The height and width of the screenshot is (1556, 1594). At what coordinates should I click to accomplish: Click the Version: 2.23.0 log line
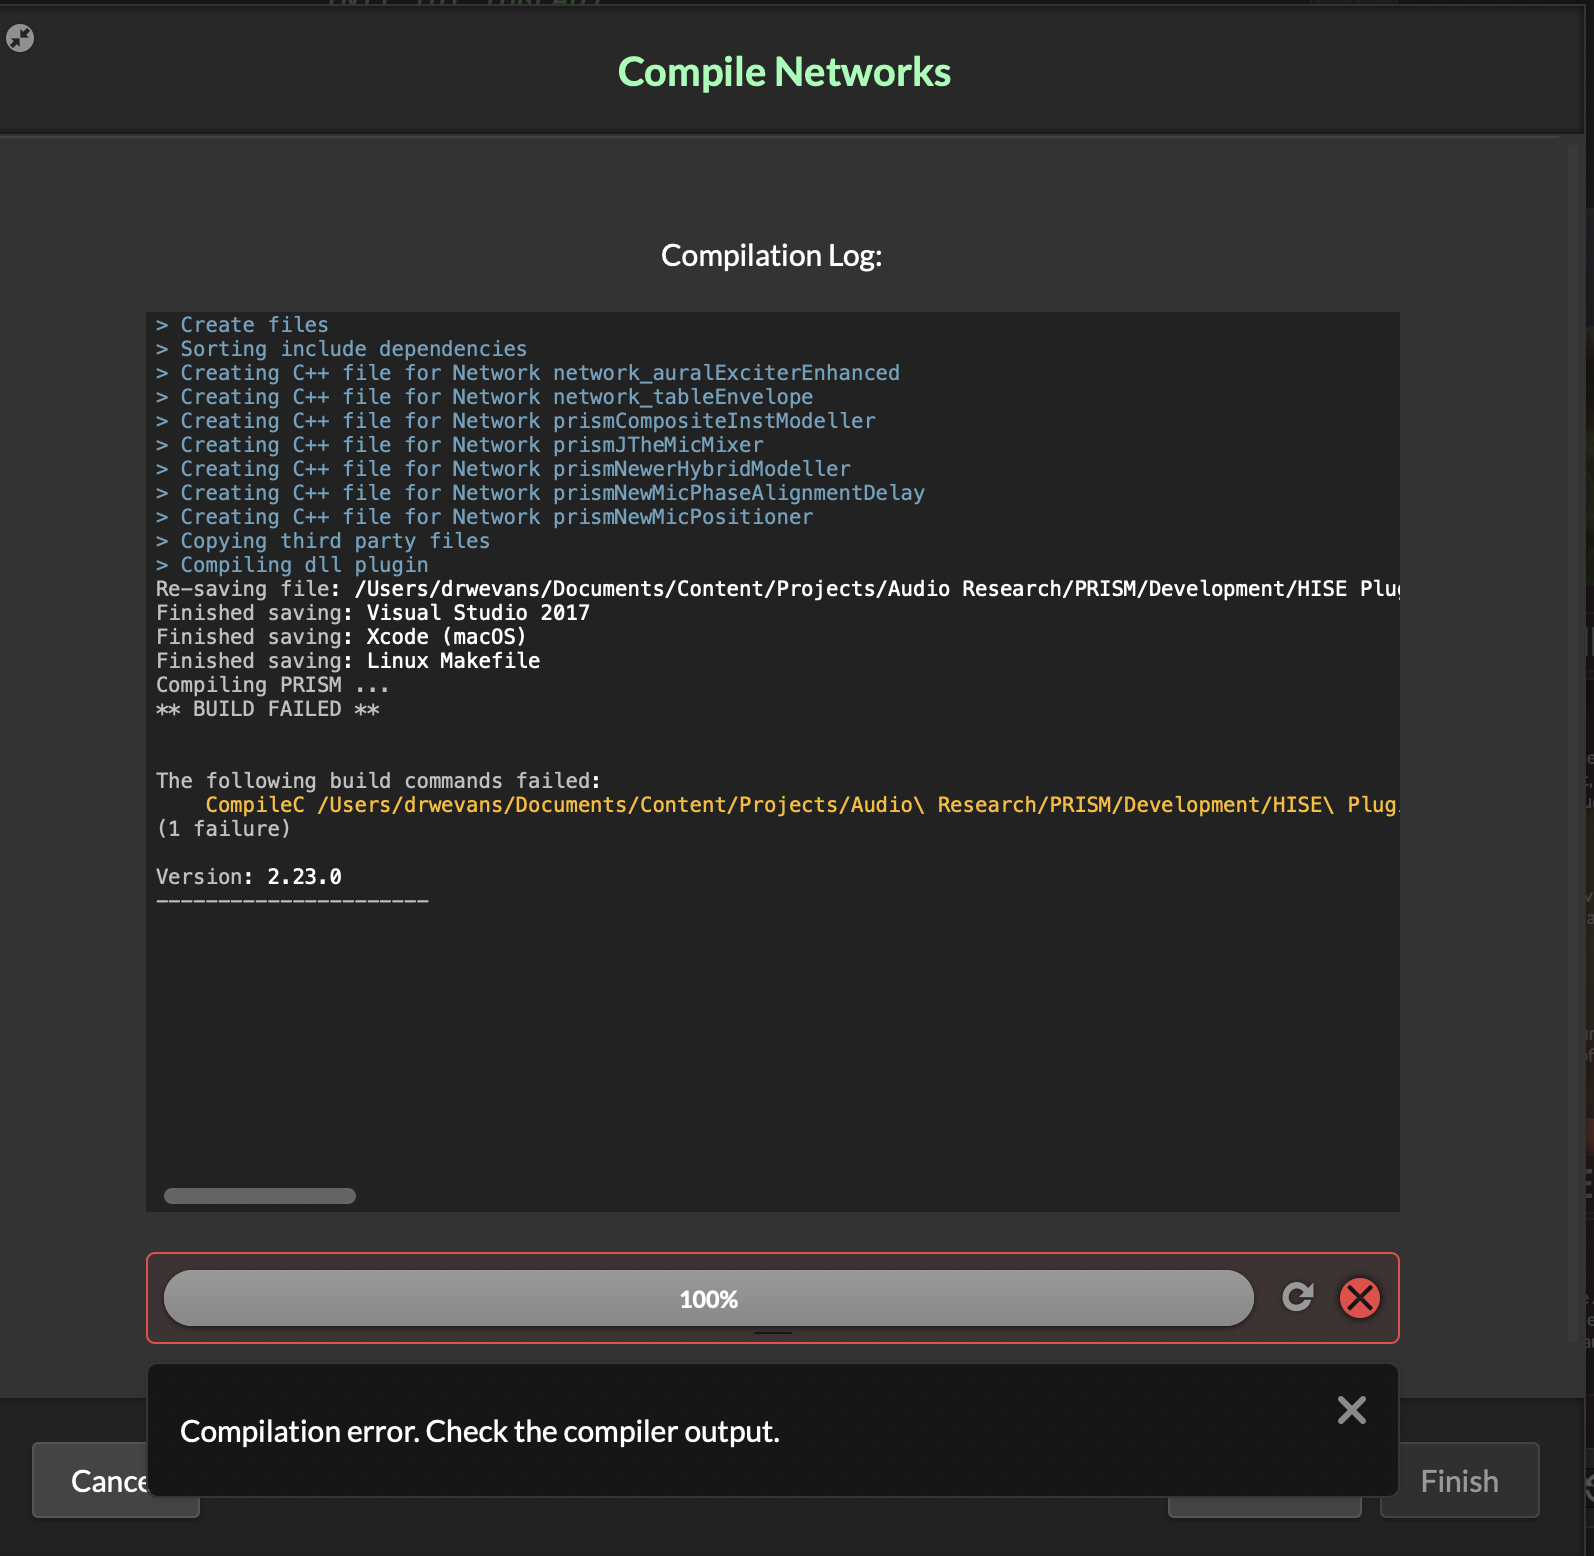click(x=249, y=877)
